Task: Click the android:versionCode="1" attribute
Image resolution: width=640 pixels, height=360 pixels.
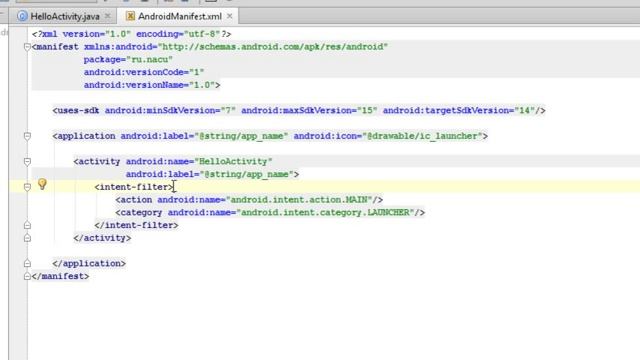Action: tap(144, 72)
